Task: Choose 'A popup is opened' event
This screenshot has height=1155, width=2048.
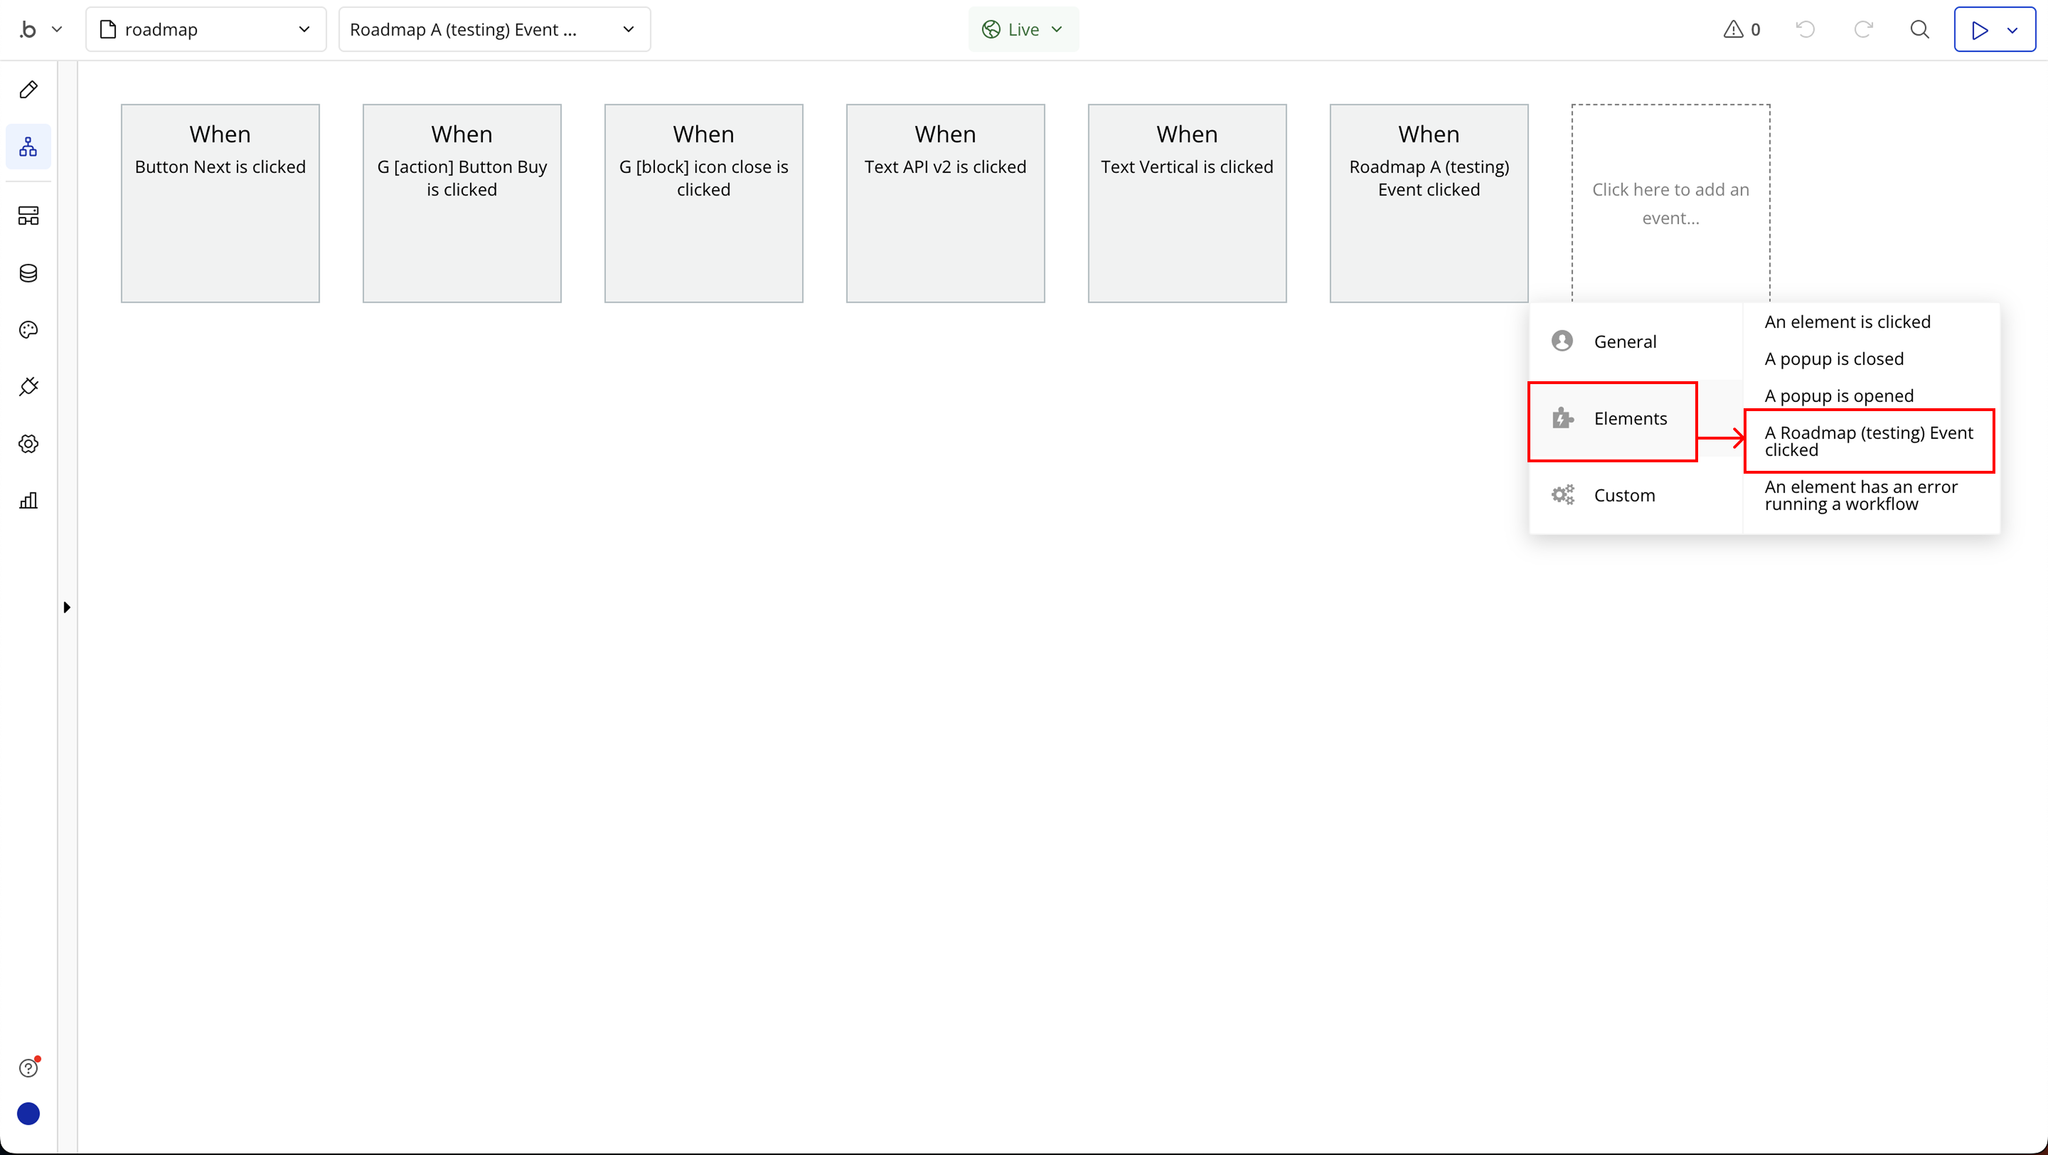Action: (1838, 396)
